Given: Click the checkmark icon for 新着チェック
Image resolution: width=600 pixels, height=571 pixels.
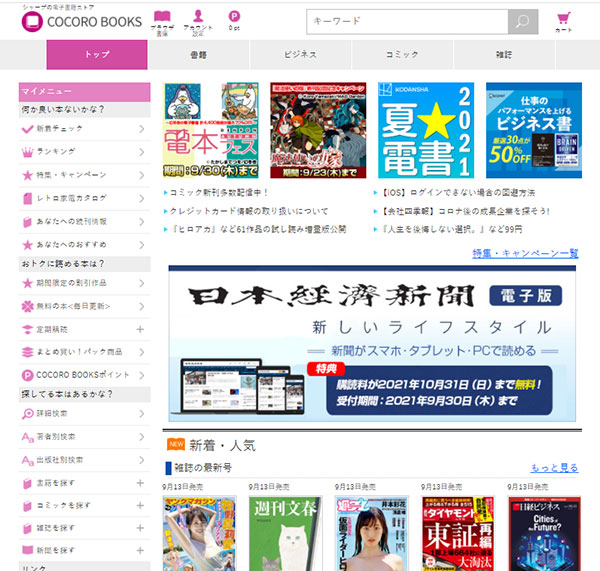Looking at the screenshot, I should tap(28, 129).
